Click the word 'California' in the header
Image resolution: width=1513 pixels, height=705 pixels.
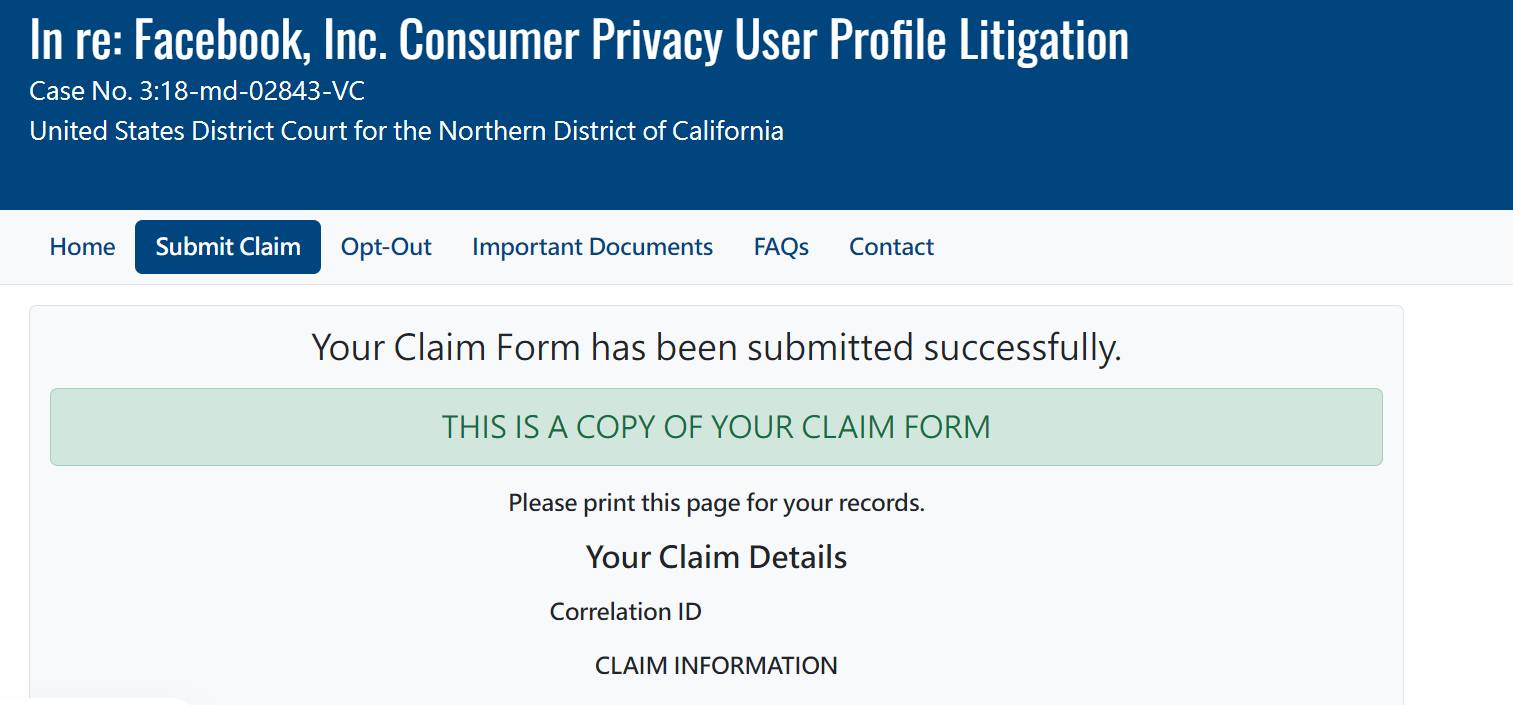click(x=725, y=131)
